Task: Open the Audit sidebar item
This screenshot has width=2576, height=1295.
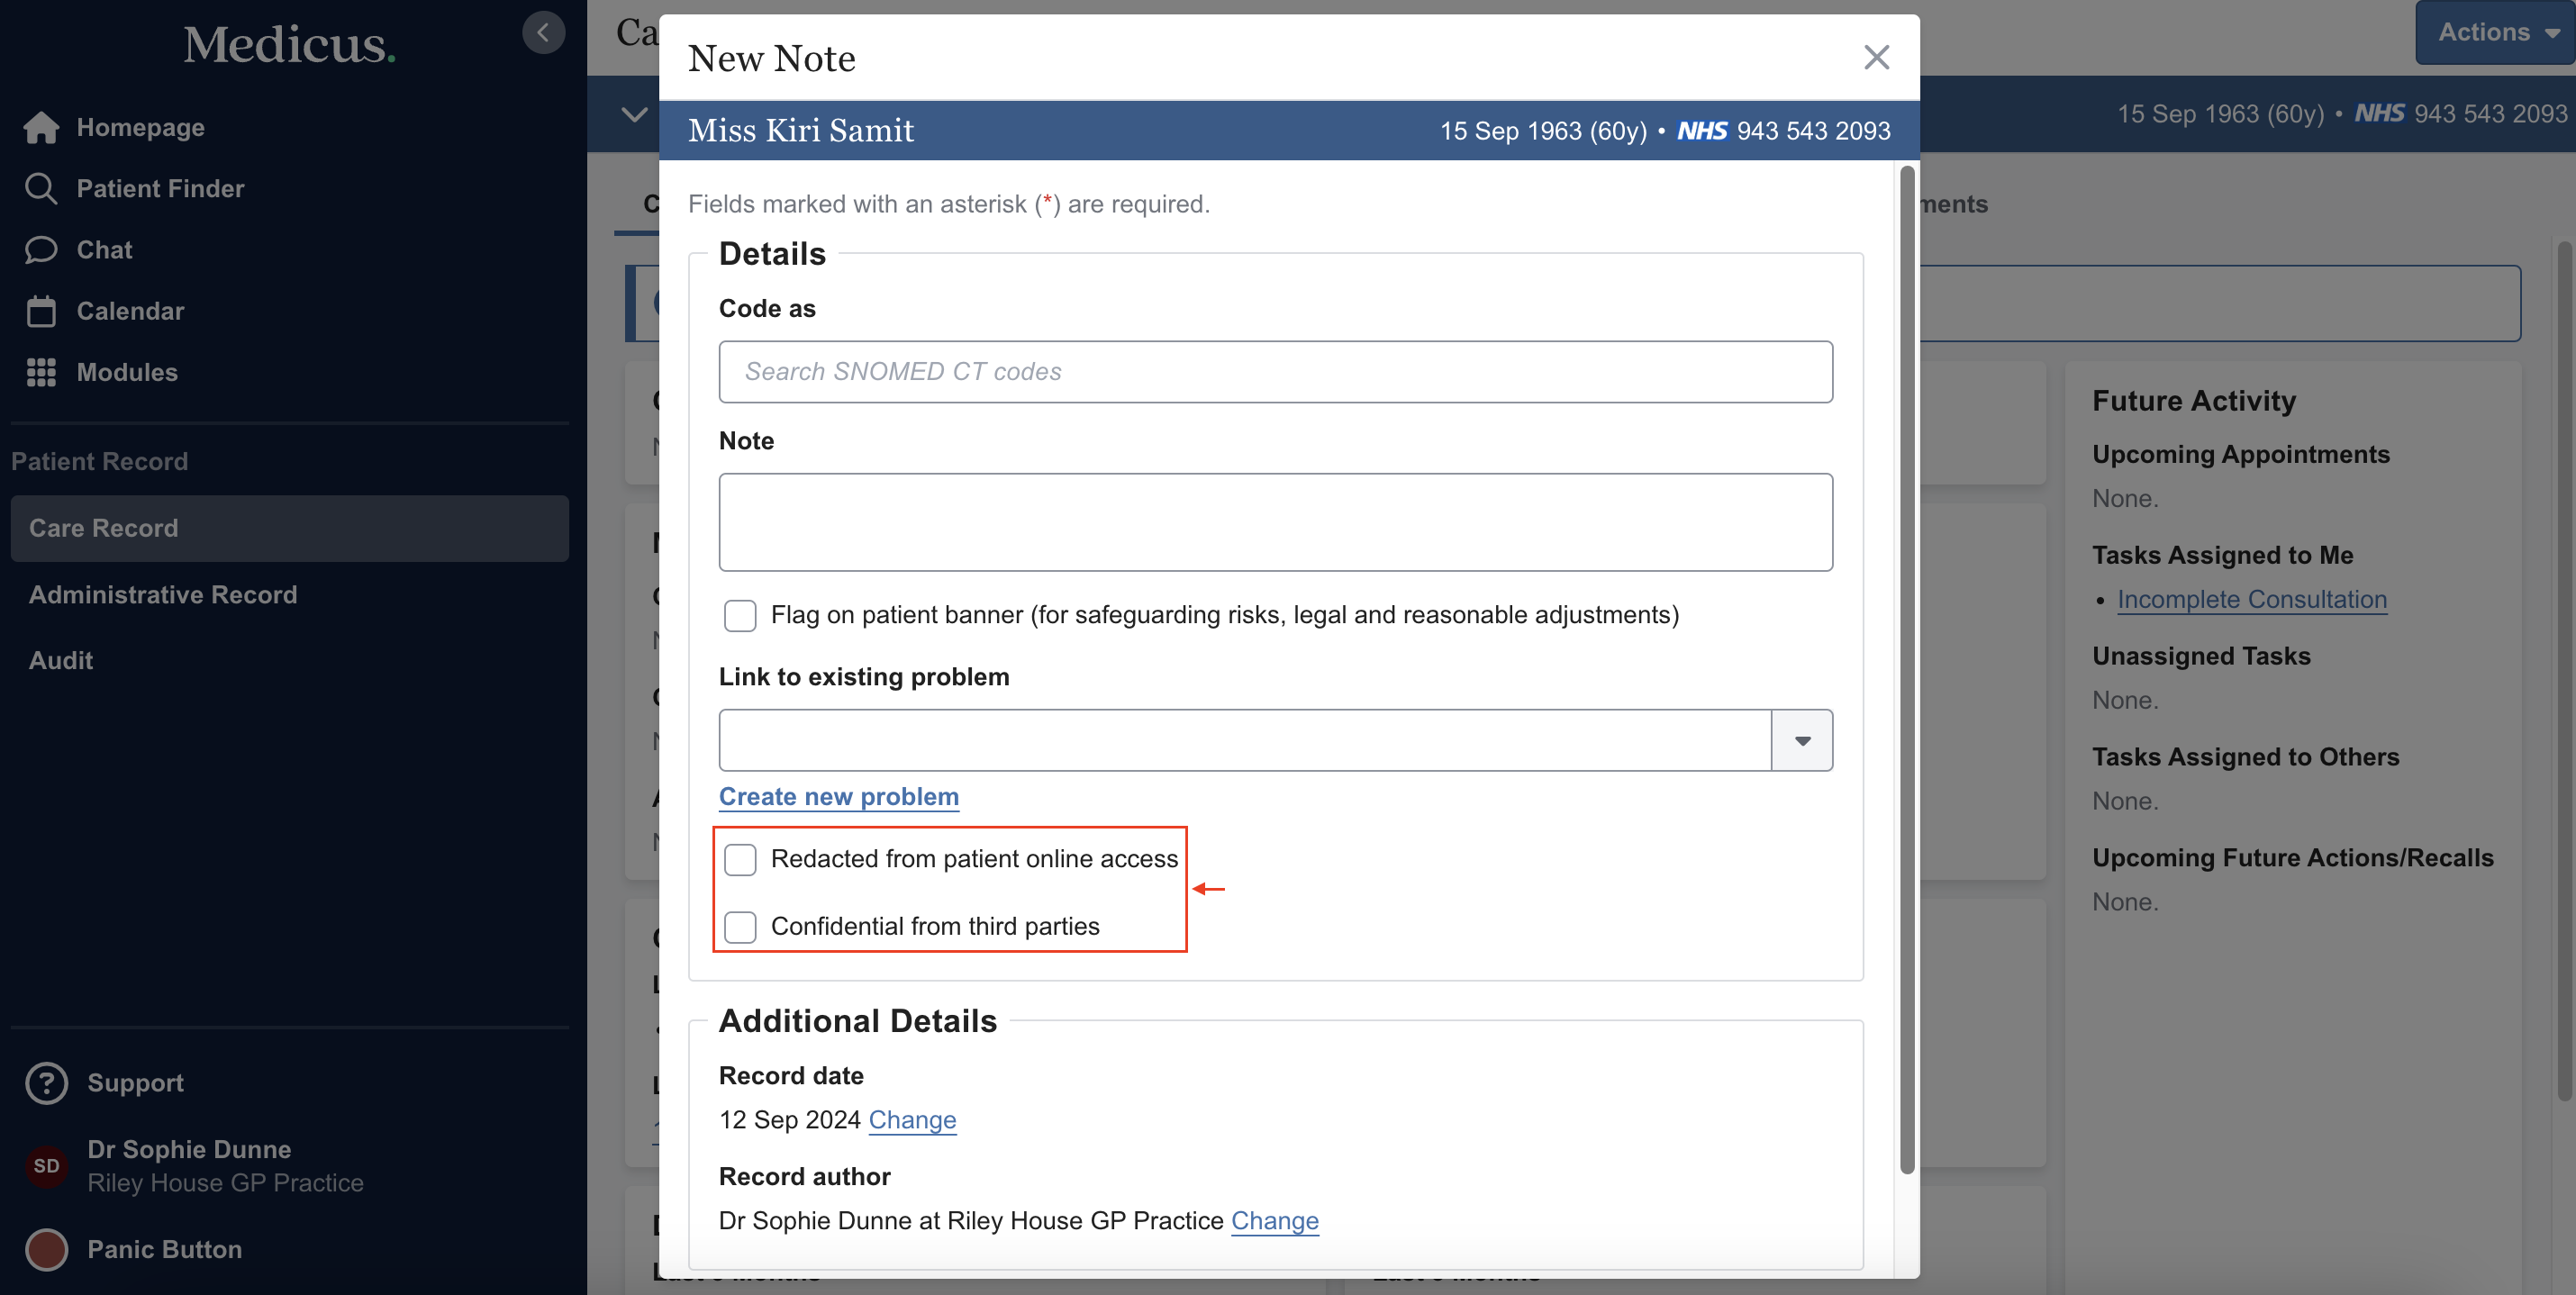Action: 61,660
